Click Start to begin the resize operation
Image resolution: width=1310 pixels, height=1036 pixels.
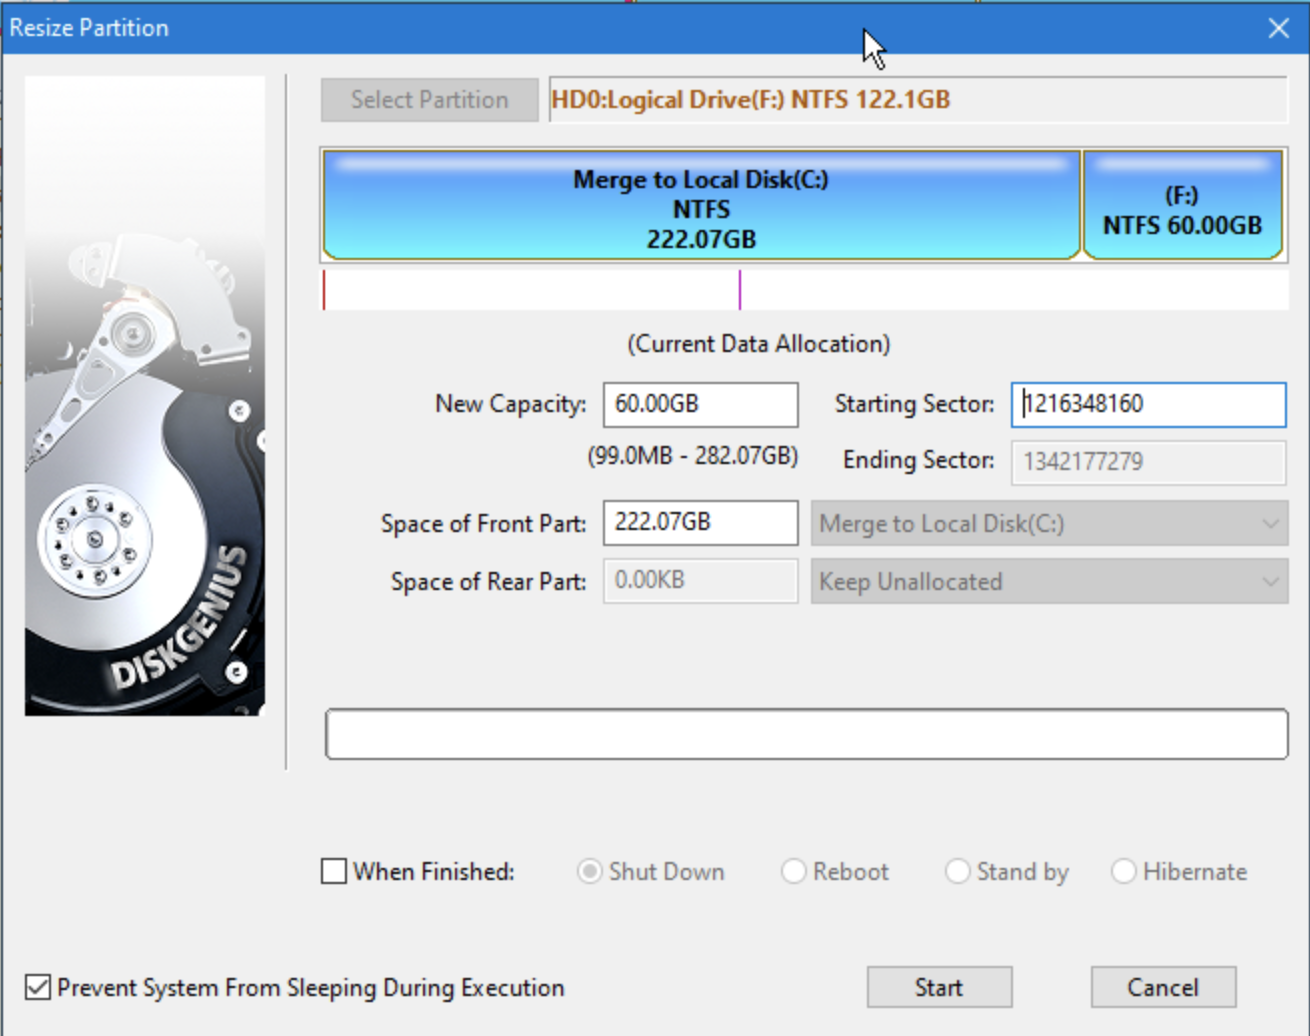(x=938, y=987)
